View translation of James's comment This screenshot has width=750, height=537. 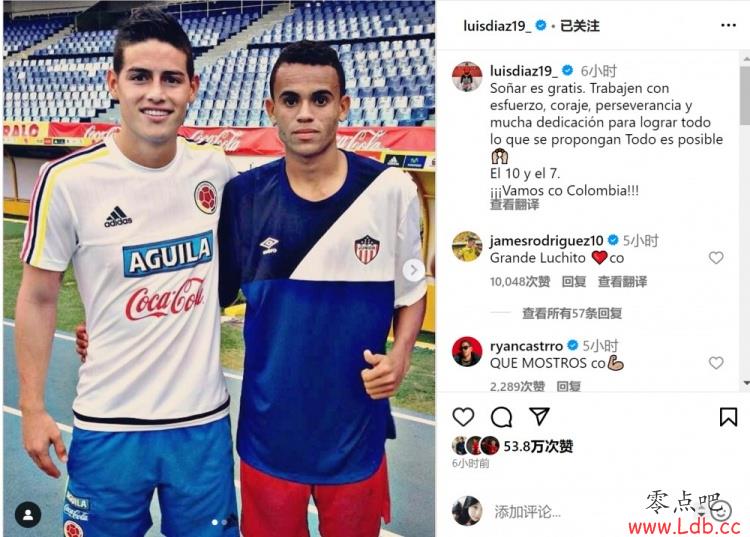click(x=622, y=282)
